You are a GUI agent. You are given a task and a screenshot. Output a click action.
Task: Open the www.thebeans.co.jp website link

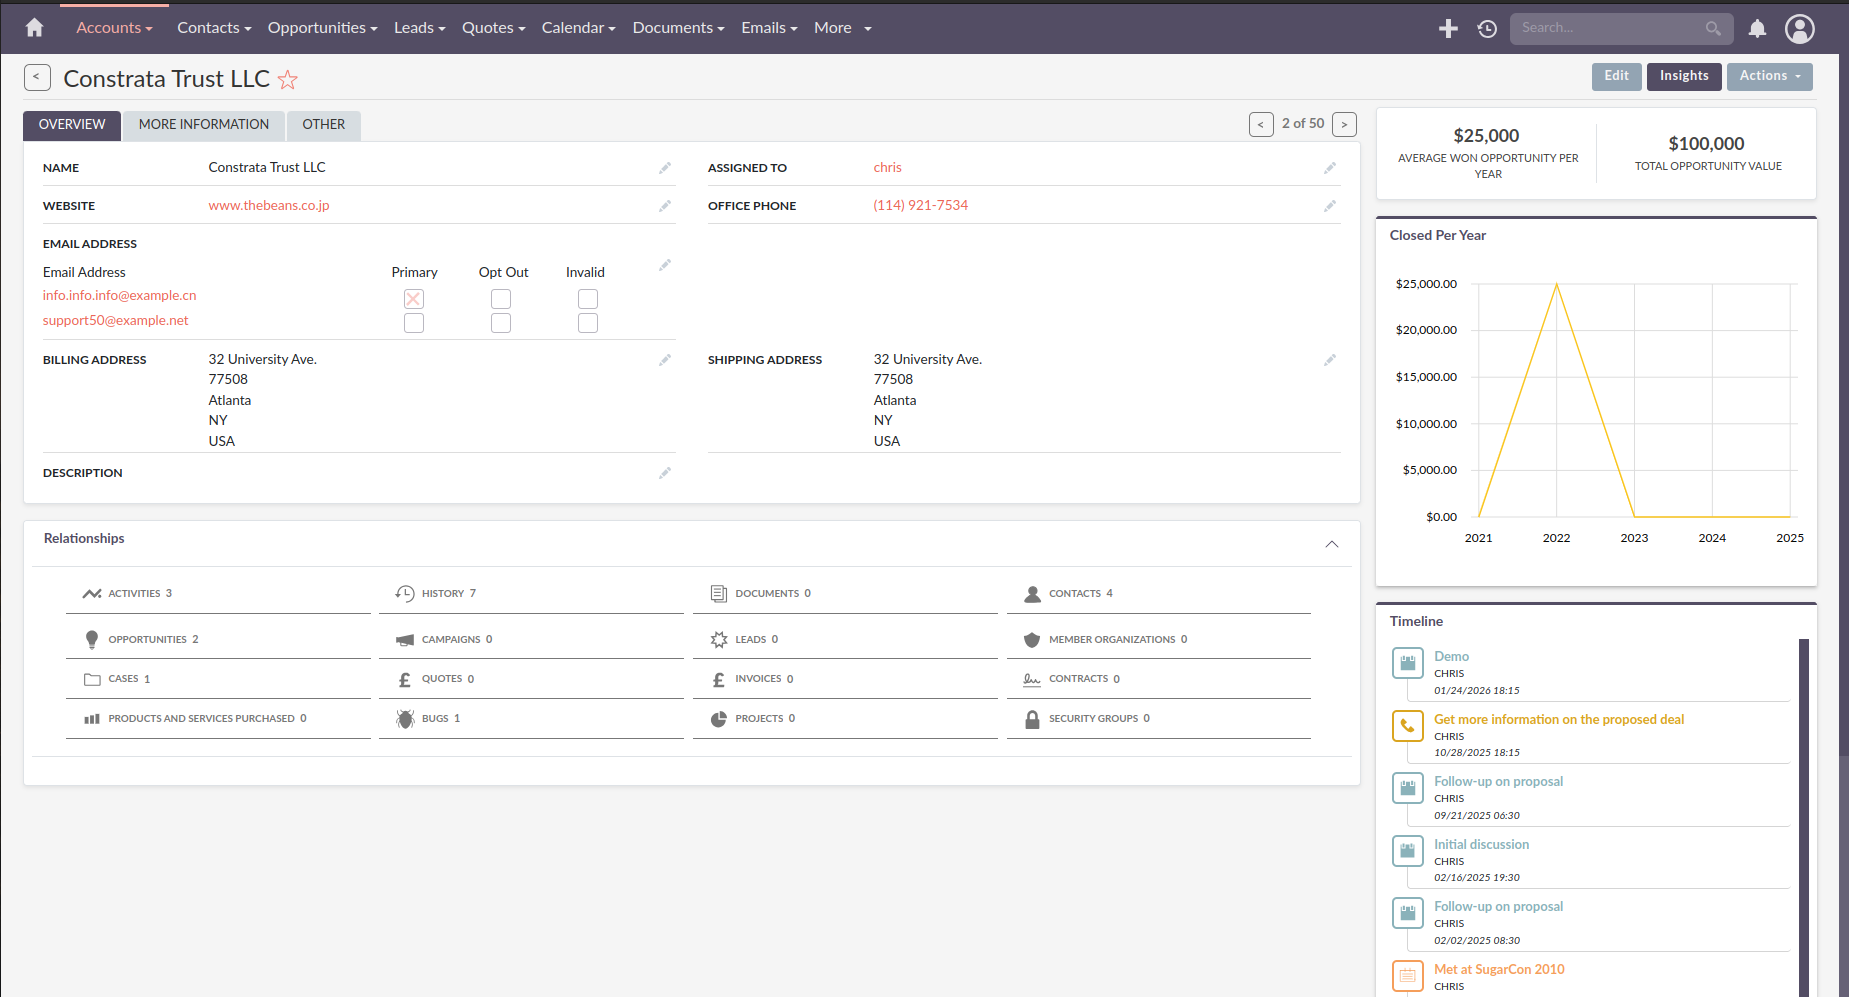click(x=269, y=205)
